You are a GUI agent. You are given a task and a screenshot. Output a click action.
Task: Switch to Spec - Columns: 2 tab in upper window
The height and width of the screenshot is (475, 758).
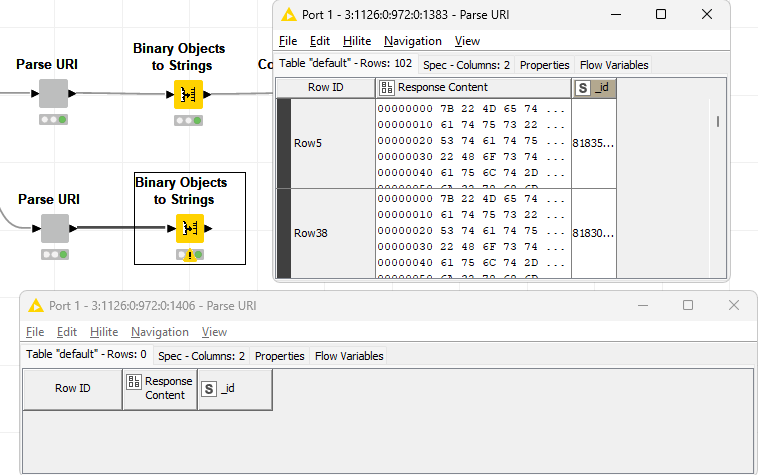tap(466, 65)
